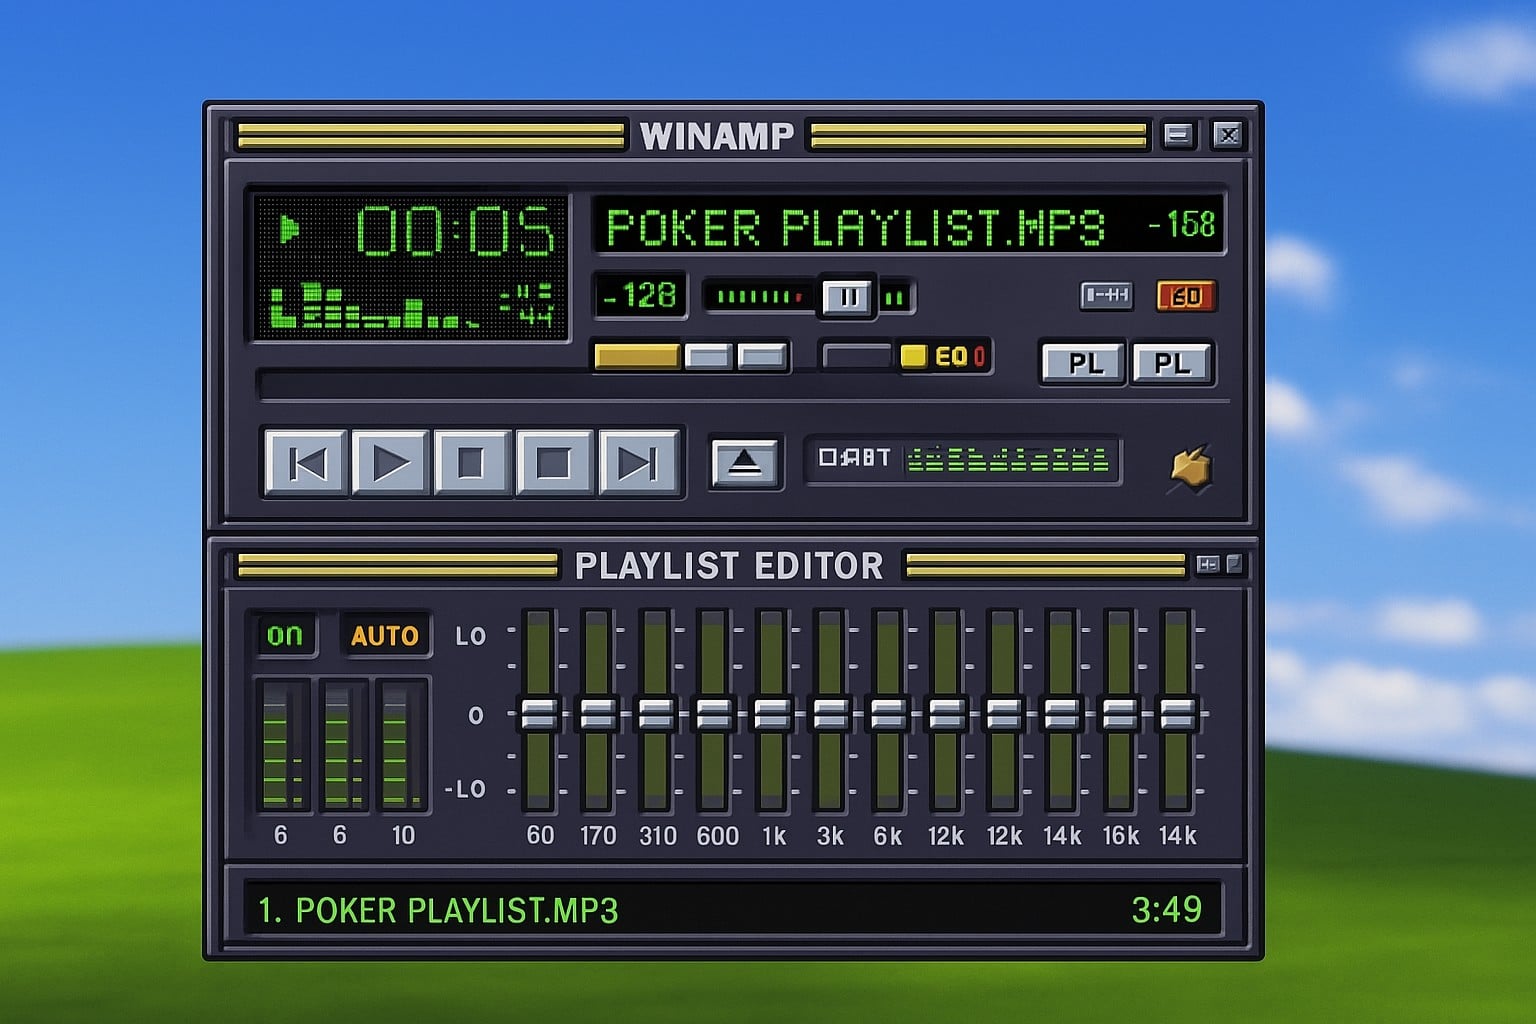Viewport: 1536px width, 1024px height.
Task: Enable AUTO equalizer presets
Action: (387, 633)
